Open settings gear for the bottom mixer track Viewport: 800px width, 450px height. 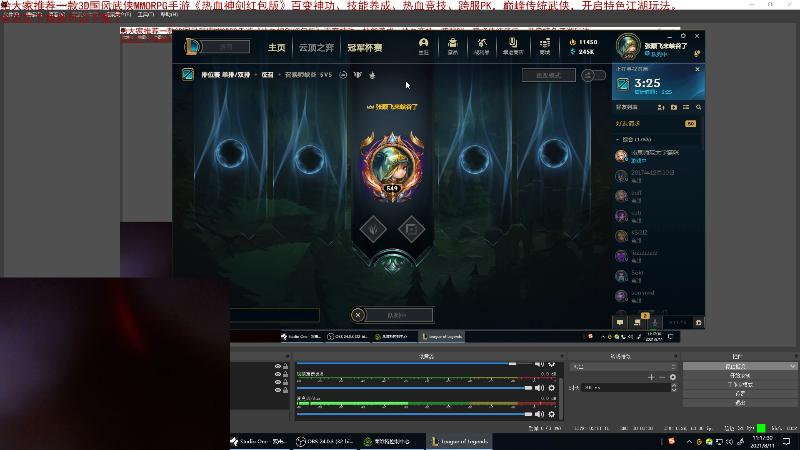(552, 414)
